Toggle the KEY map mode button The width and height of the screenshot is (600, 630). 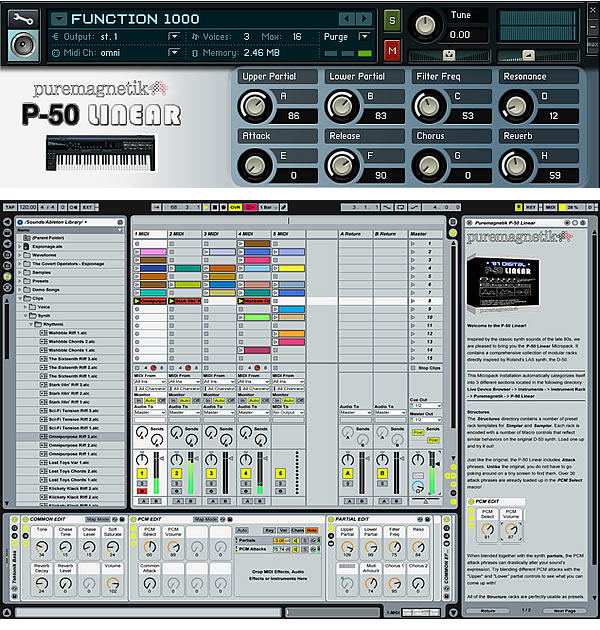point(531,207)
